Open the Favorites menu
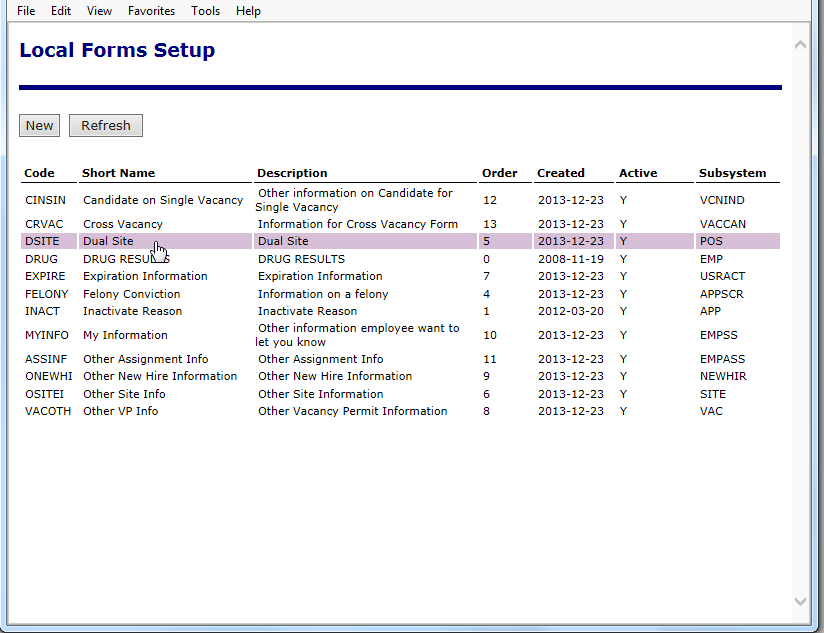The height and width of the screenshot is (633, 824). click(151, 11)
